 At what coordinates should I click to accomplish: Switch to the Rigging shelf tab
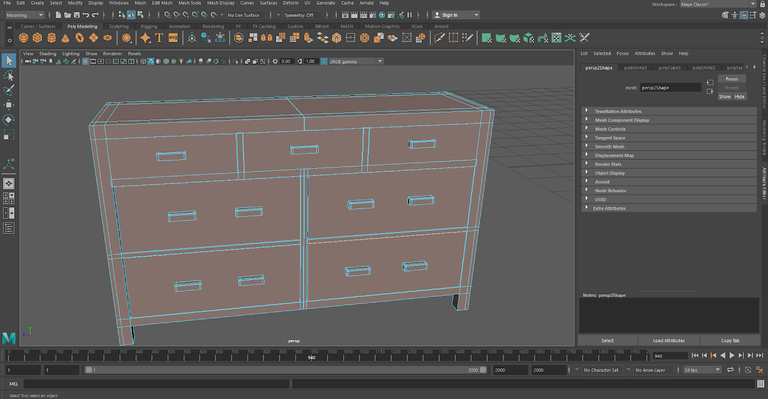point(149,26)
